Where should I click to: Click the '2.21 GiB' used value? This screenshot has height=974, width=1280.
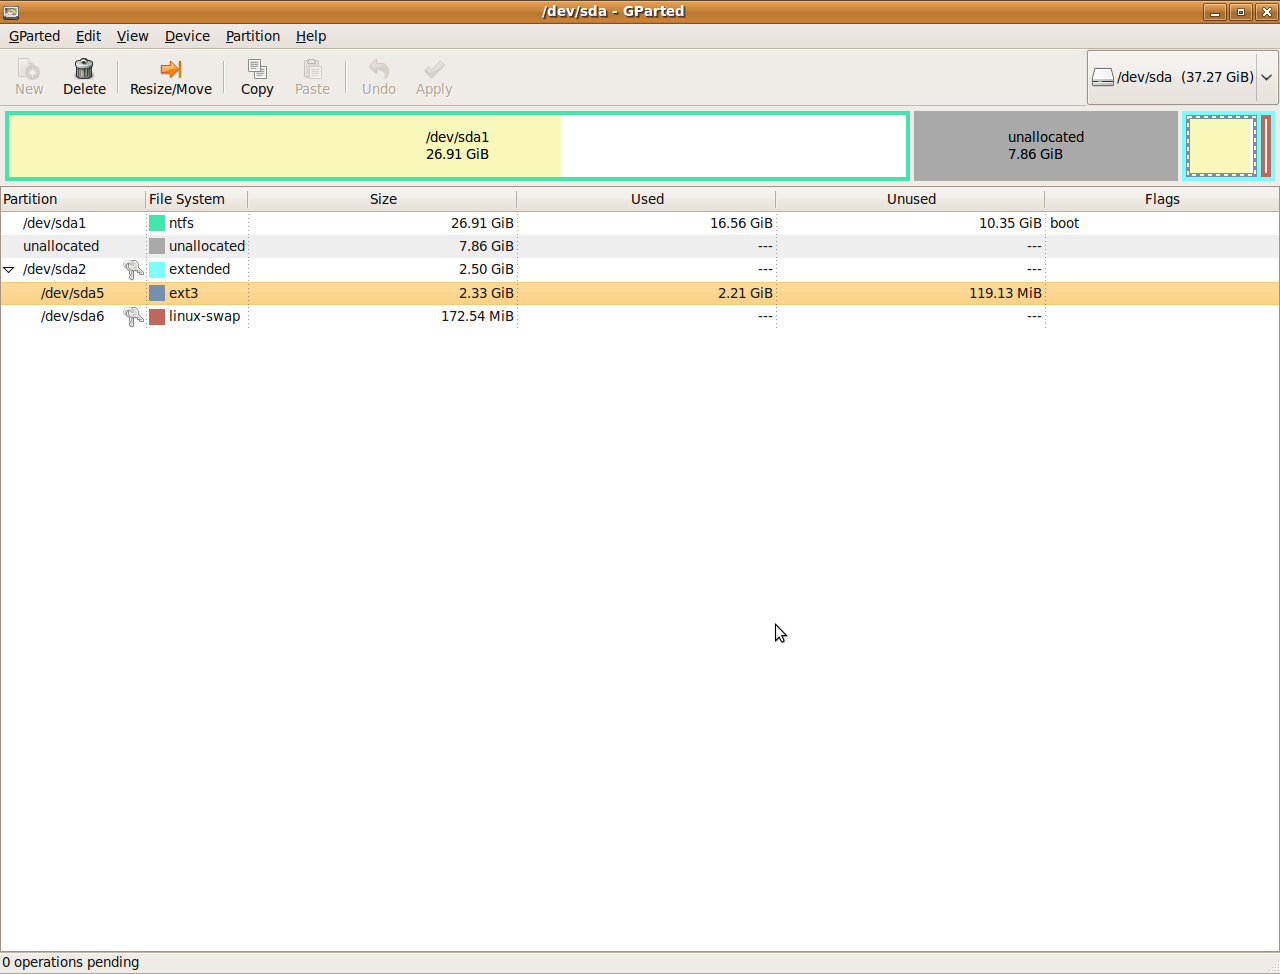pos(745,293)
